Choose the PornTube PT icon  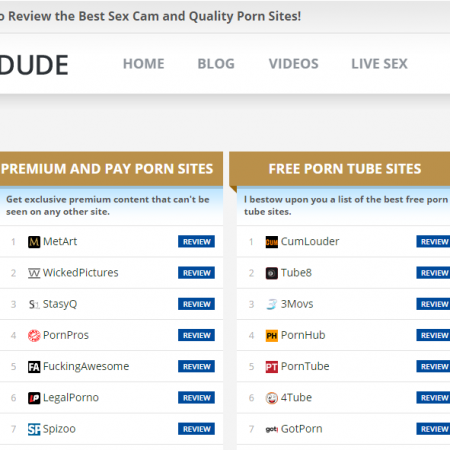272,367
